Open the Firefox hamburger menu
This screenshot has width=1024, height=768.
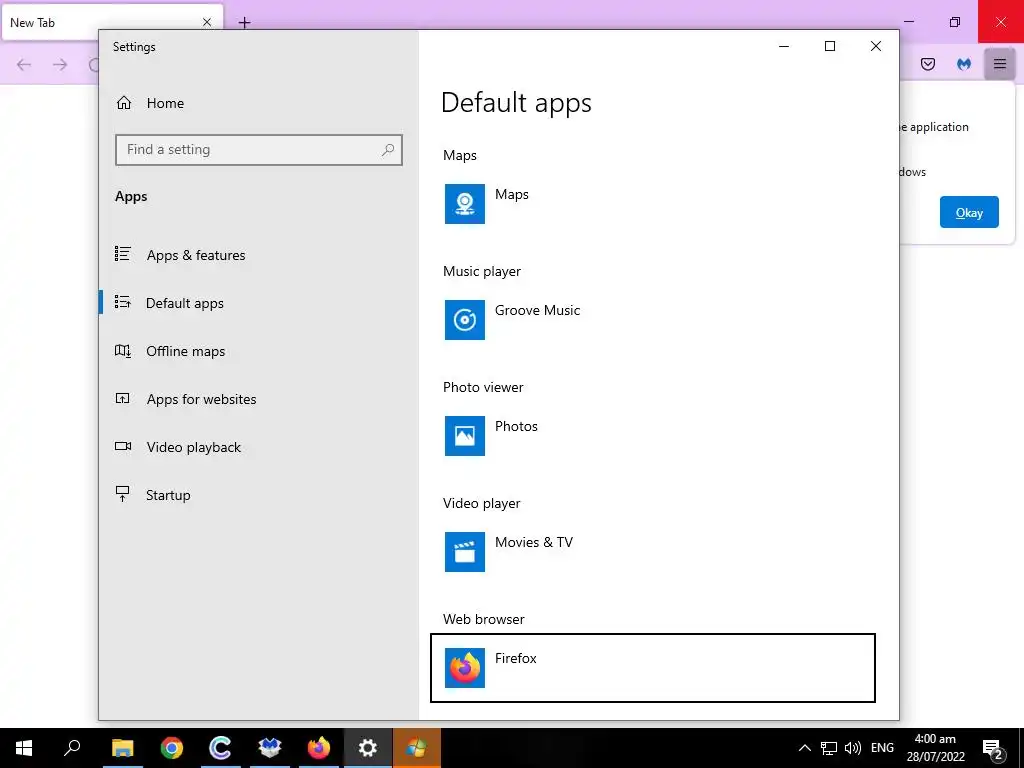pyautogui.click(x=1000, y=64)
